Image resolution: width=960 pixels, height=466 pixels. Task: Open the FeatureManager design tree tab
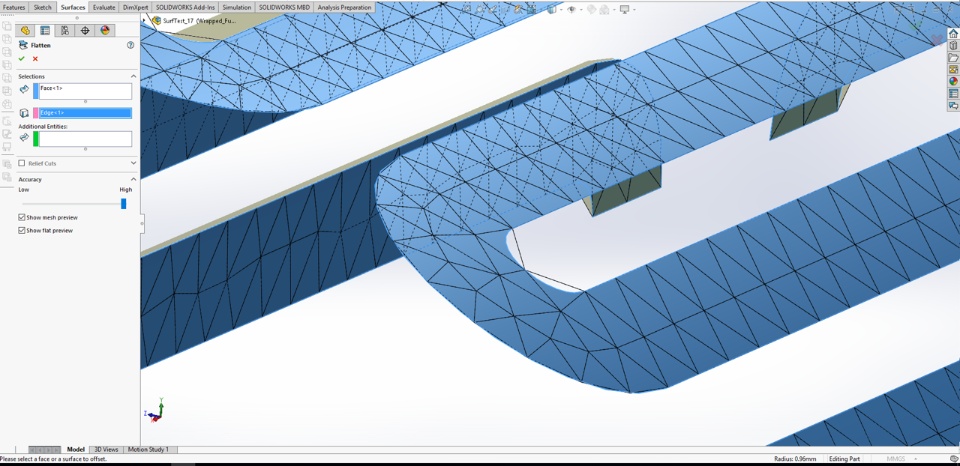[25, 31]
